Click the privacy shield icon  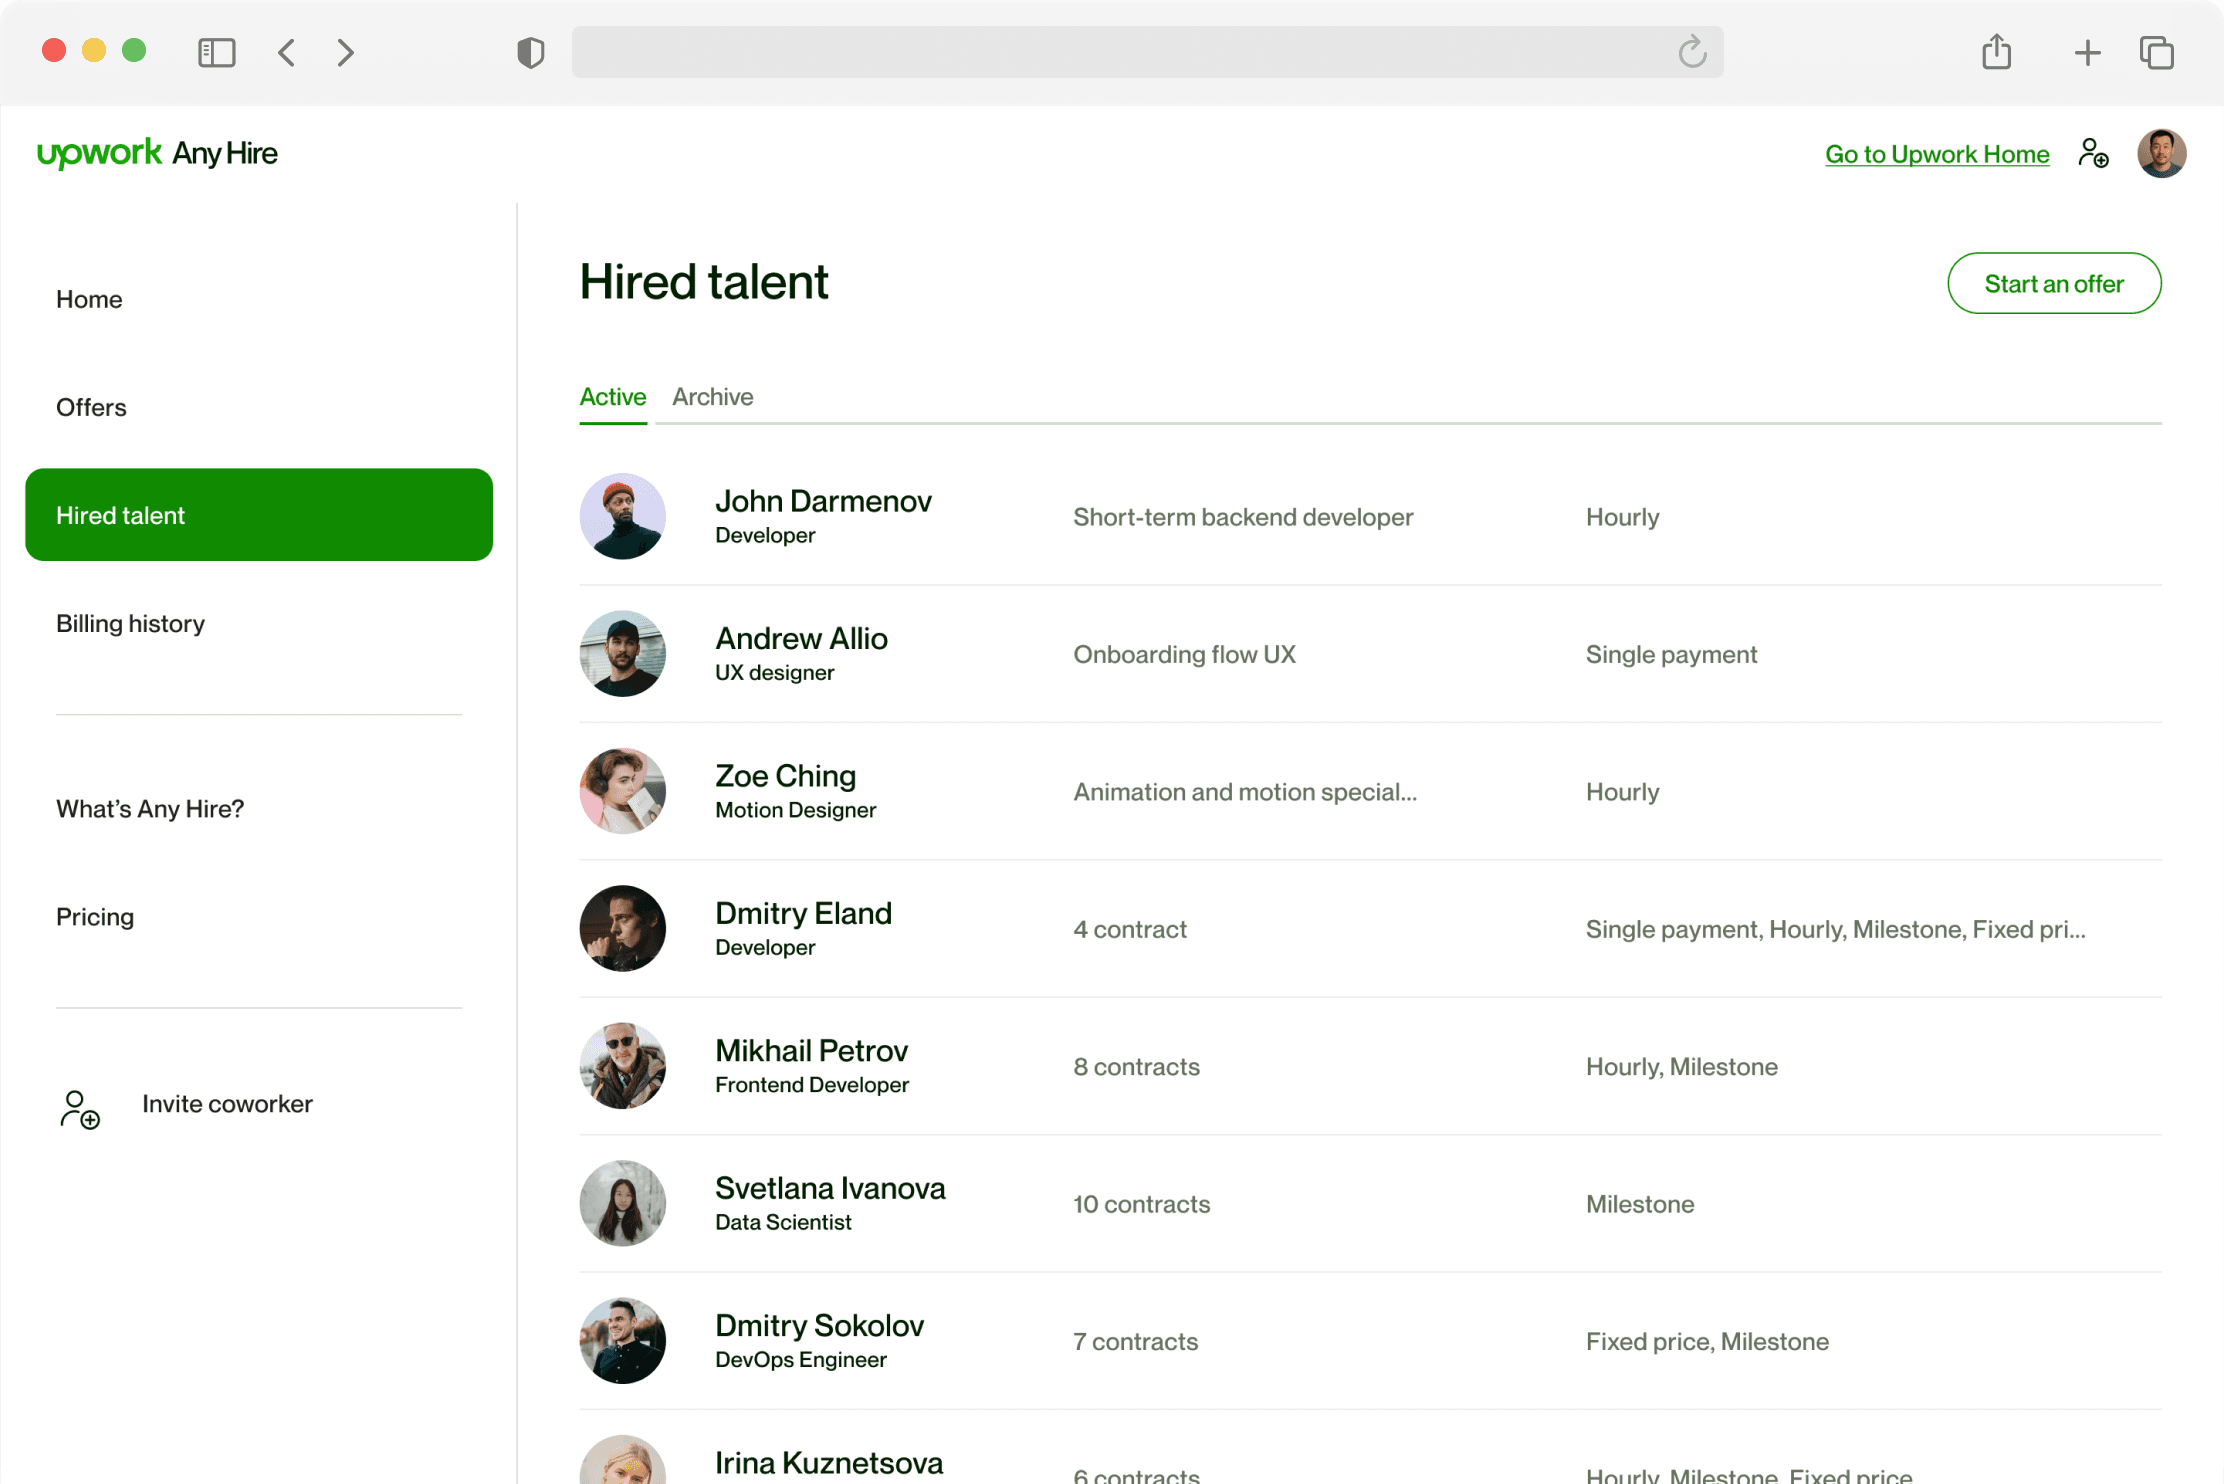[530, 52]
